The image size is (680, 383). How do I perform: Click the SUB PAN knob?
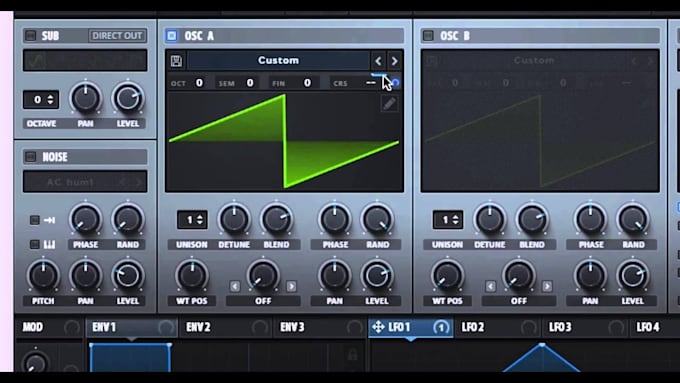85,98
